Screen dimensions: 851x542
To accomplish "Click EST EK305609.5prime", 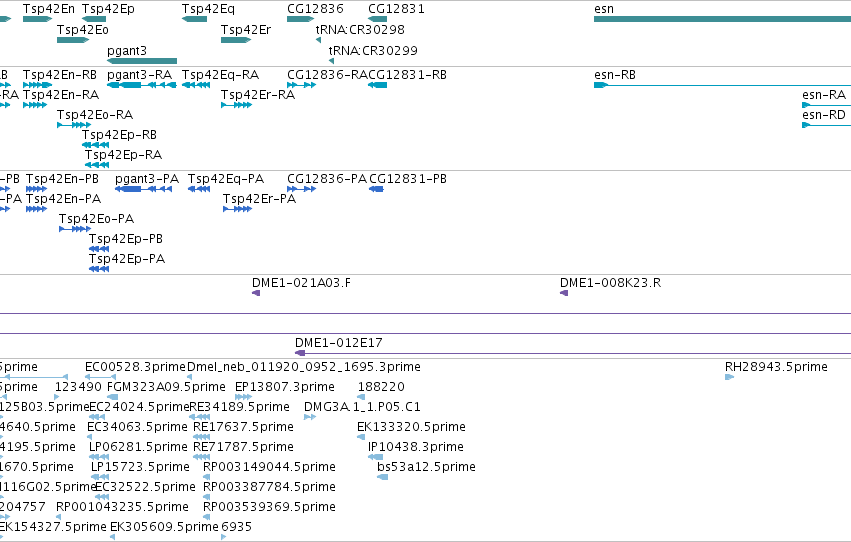I will pyautogui.click(x=112, y=537).
